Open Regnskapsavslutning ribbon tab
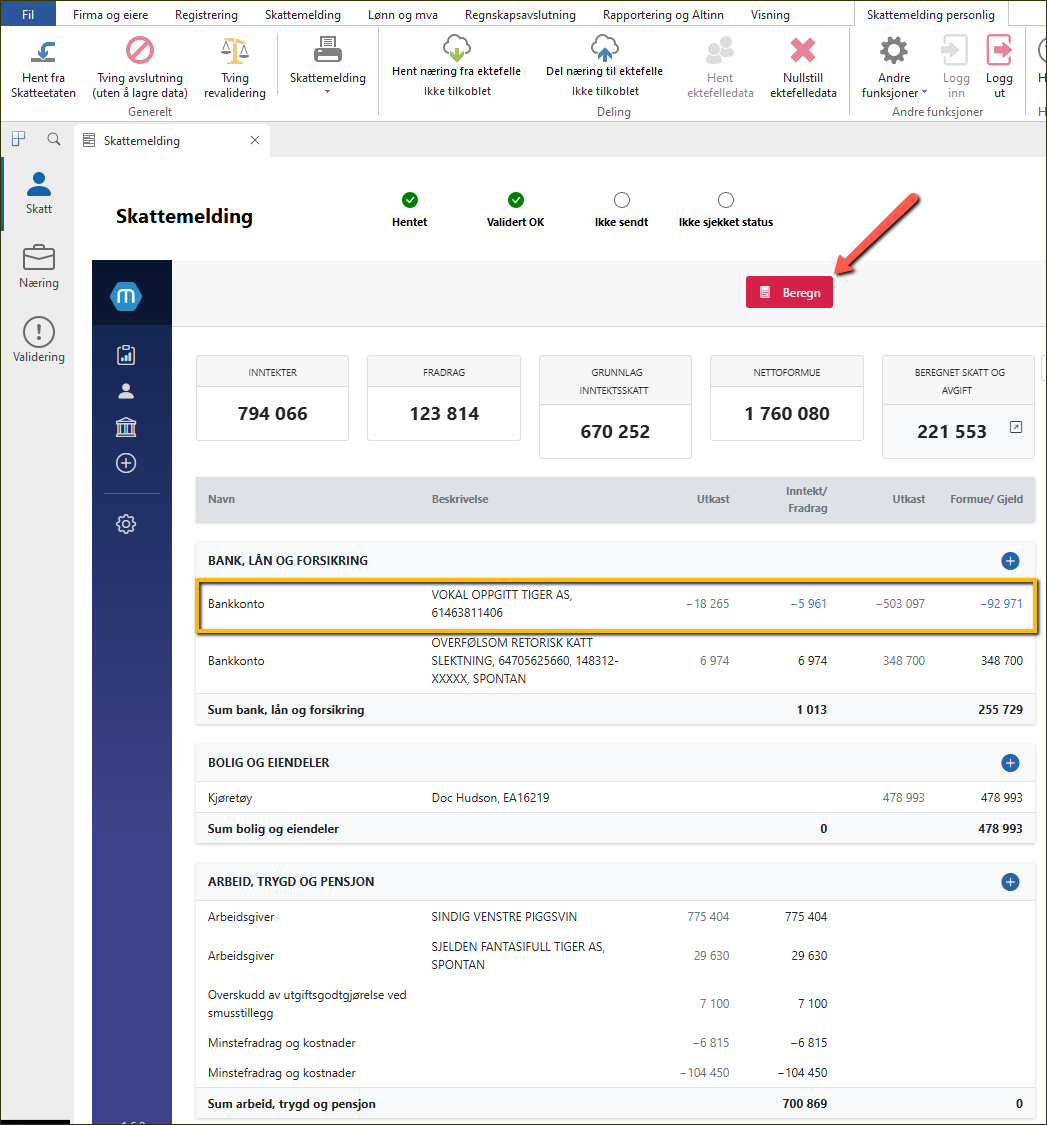1047x1125 pixels. 520,14
